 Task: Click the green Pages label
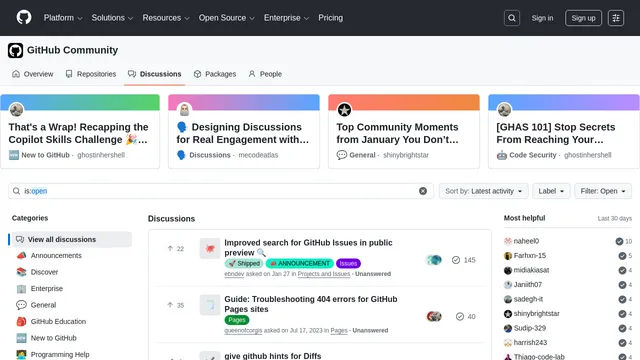tap(237, 320)
